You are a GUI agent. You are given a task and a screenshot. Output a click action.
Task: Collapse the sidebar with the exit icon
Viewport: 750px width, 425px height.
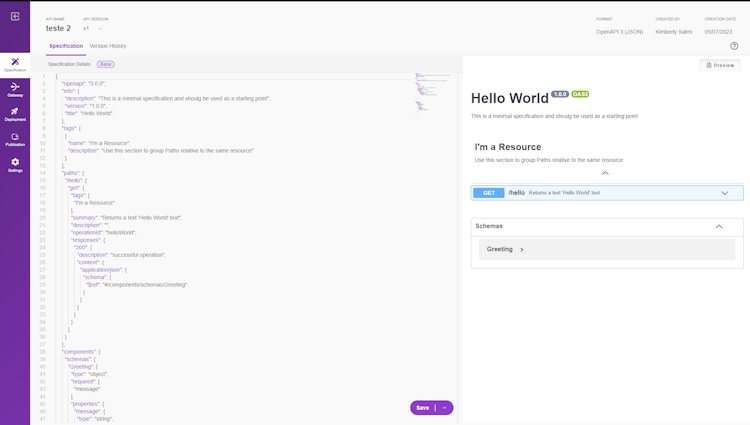coord(15,17)
